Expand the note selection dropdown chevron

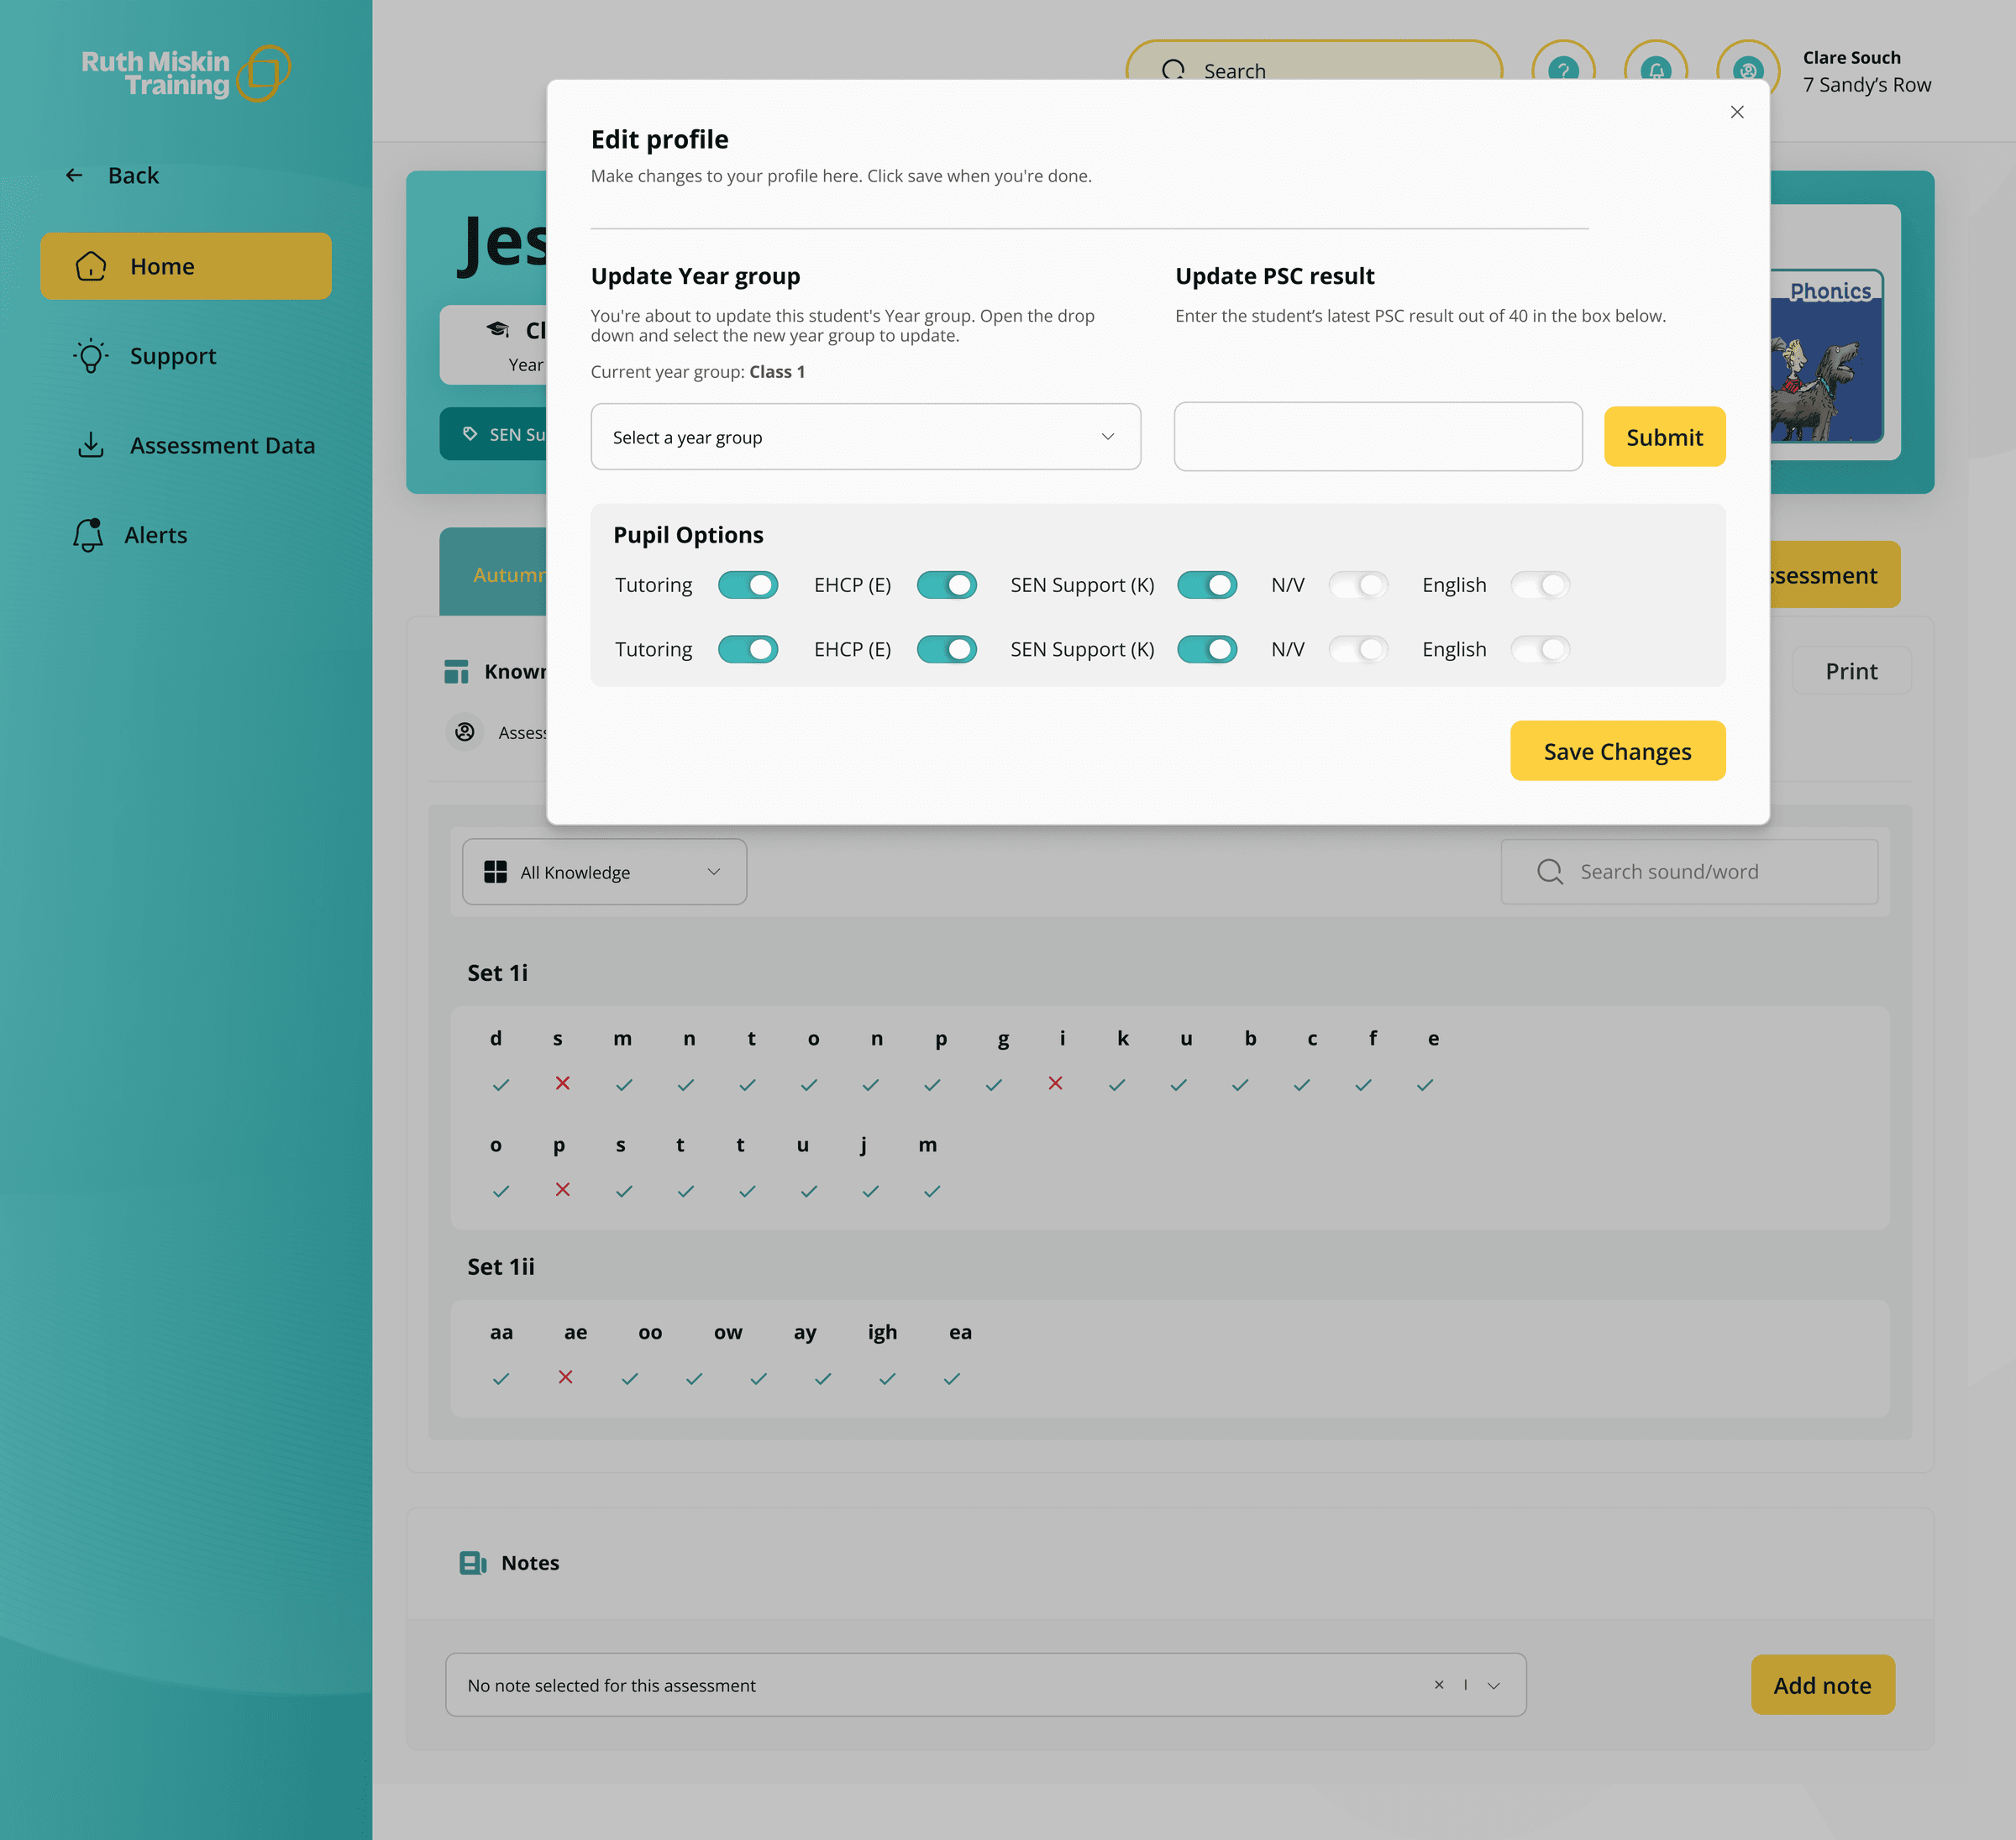(1493, 1685)
